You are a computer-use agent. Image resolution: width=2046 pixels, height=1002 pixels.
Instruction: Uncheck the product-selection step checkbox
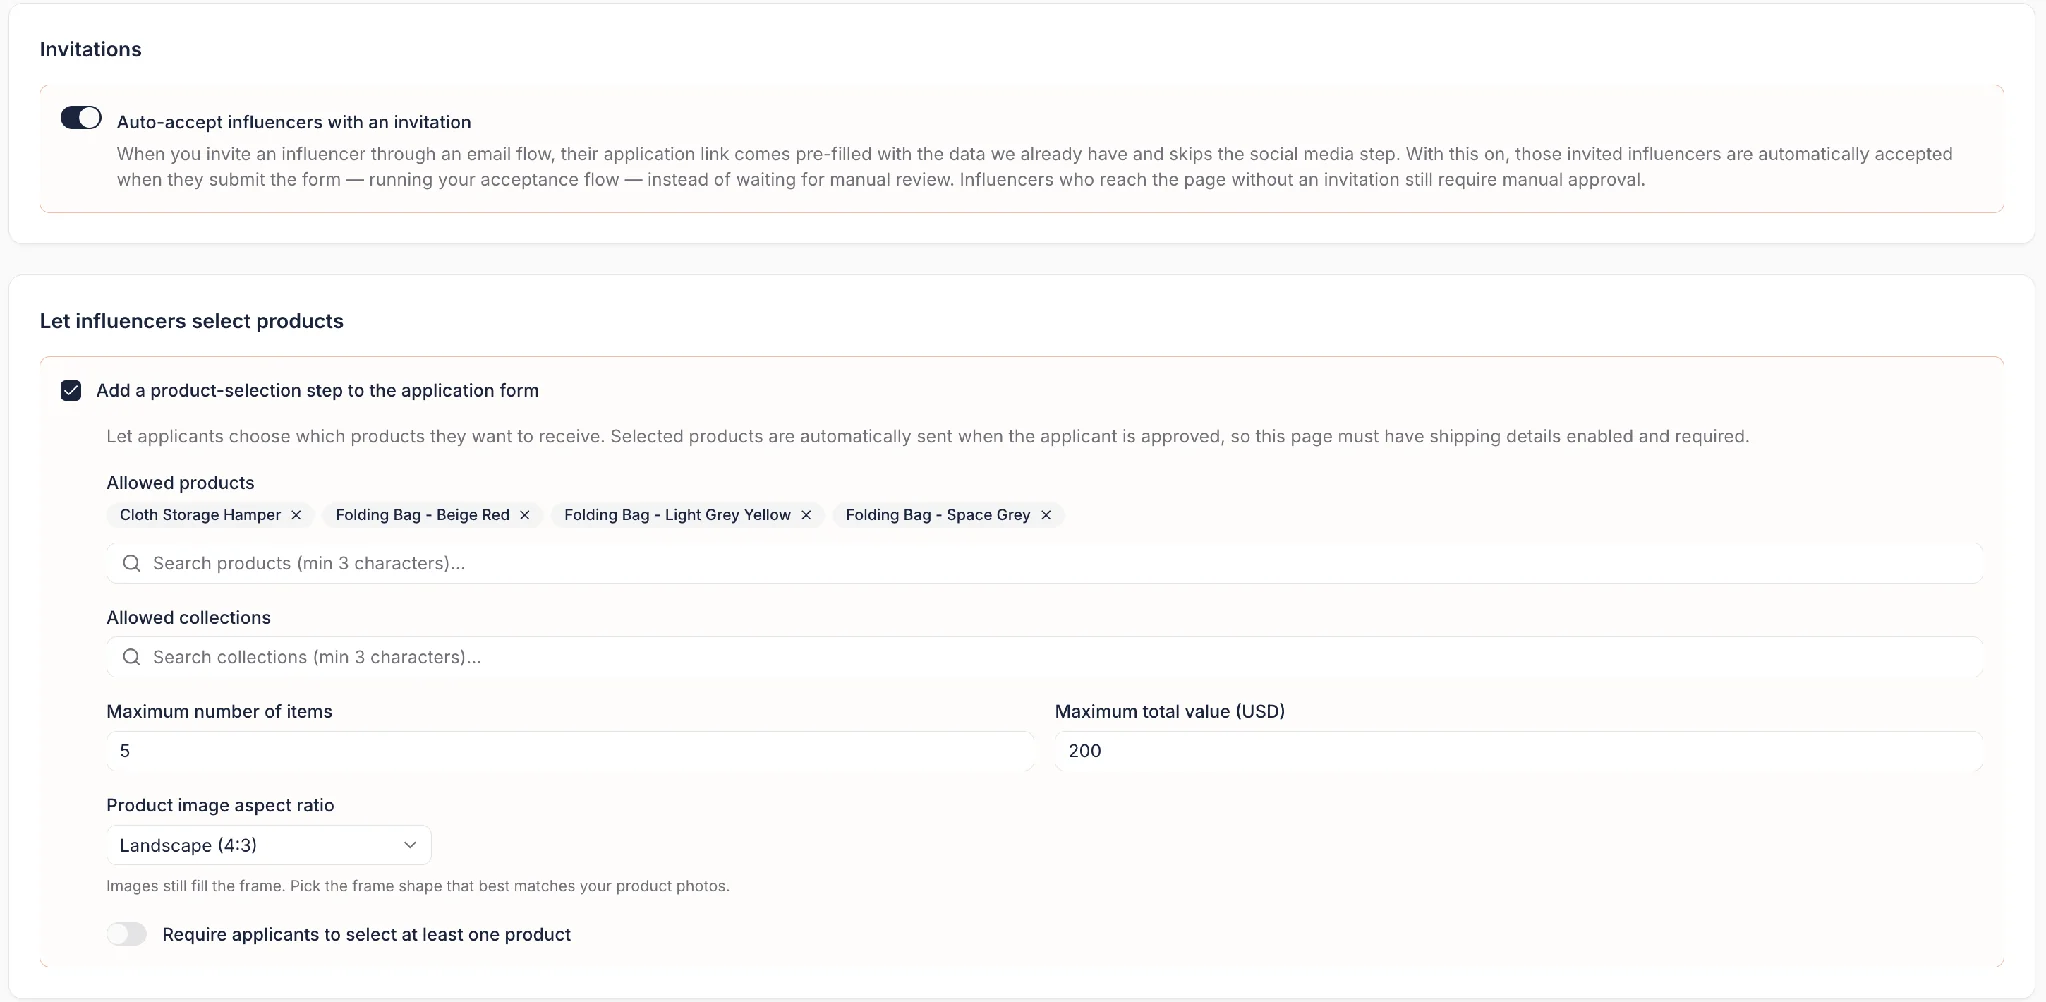(x=71, y=390)
